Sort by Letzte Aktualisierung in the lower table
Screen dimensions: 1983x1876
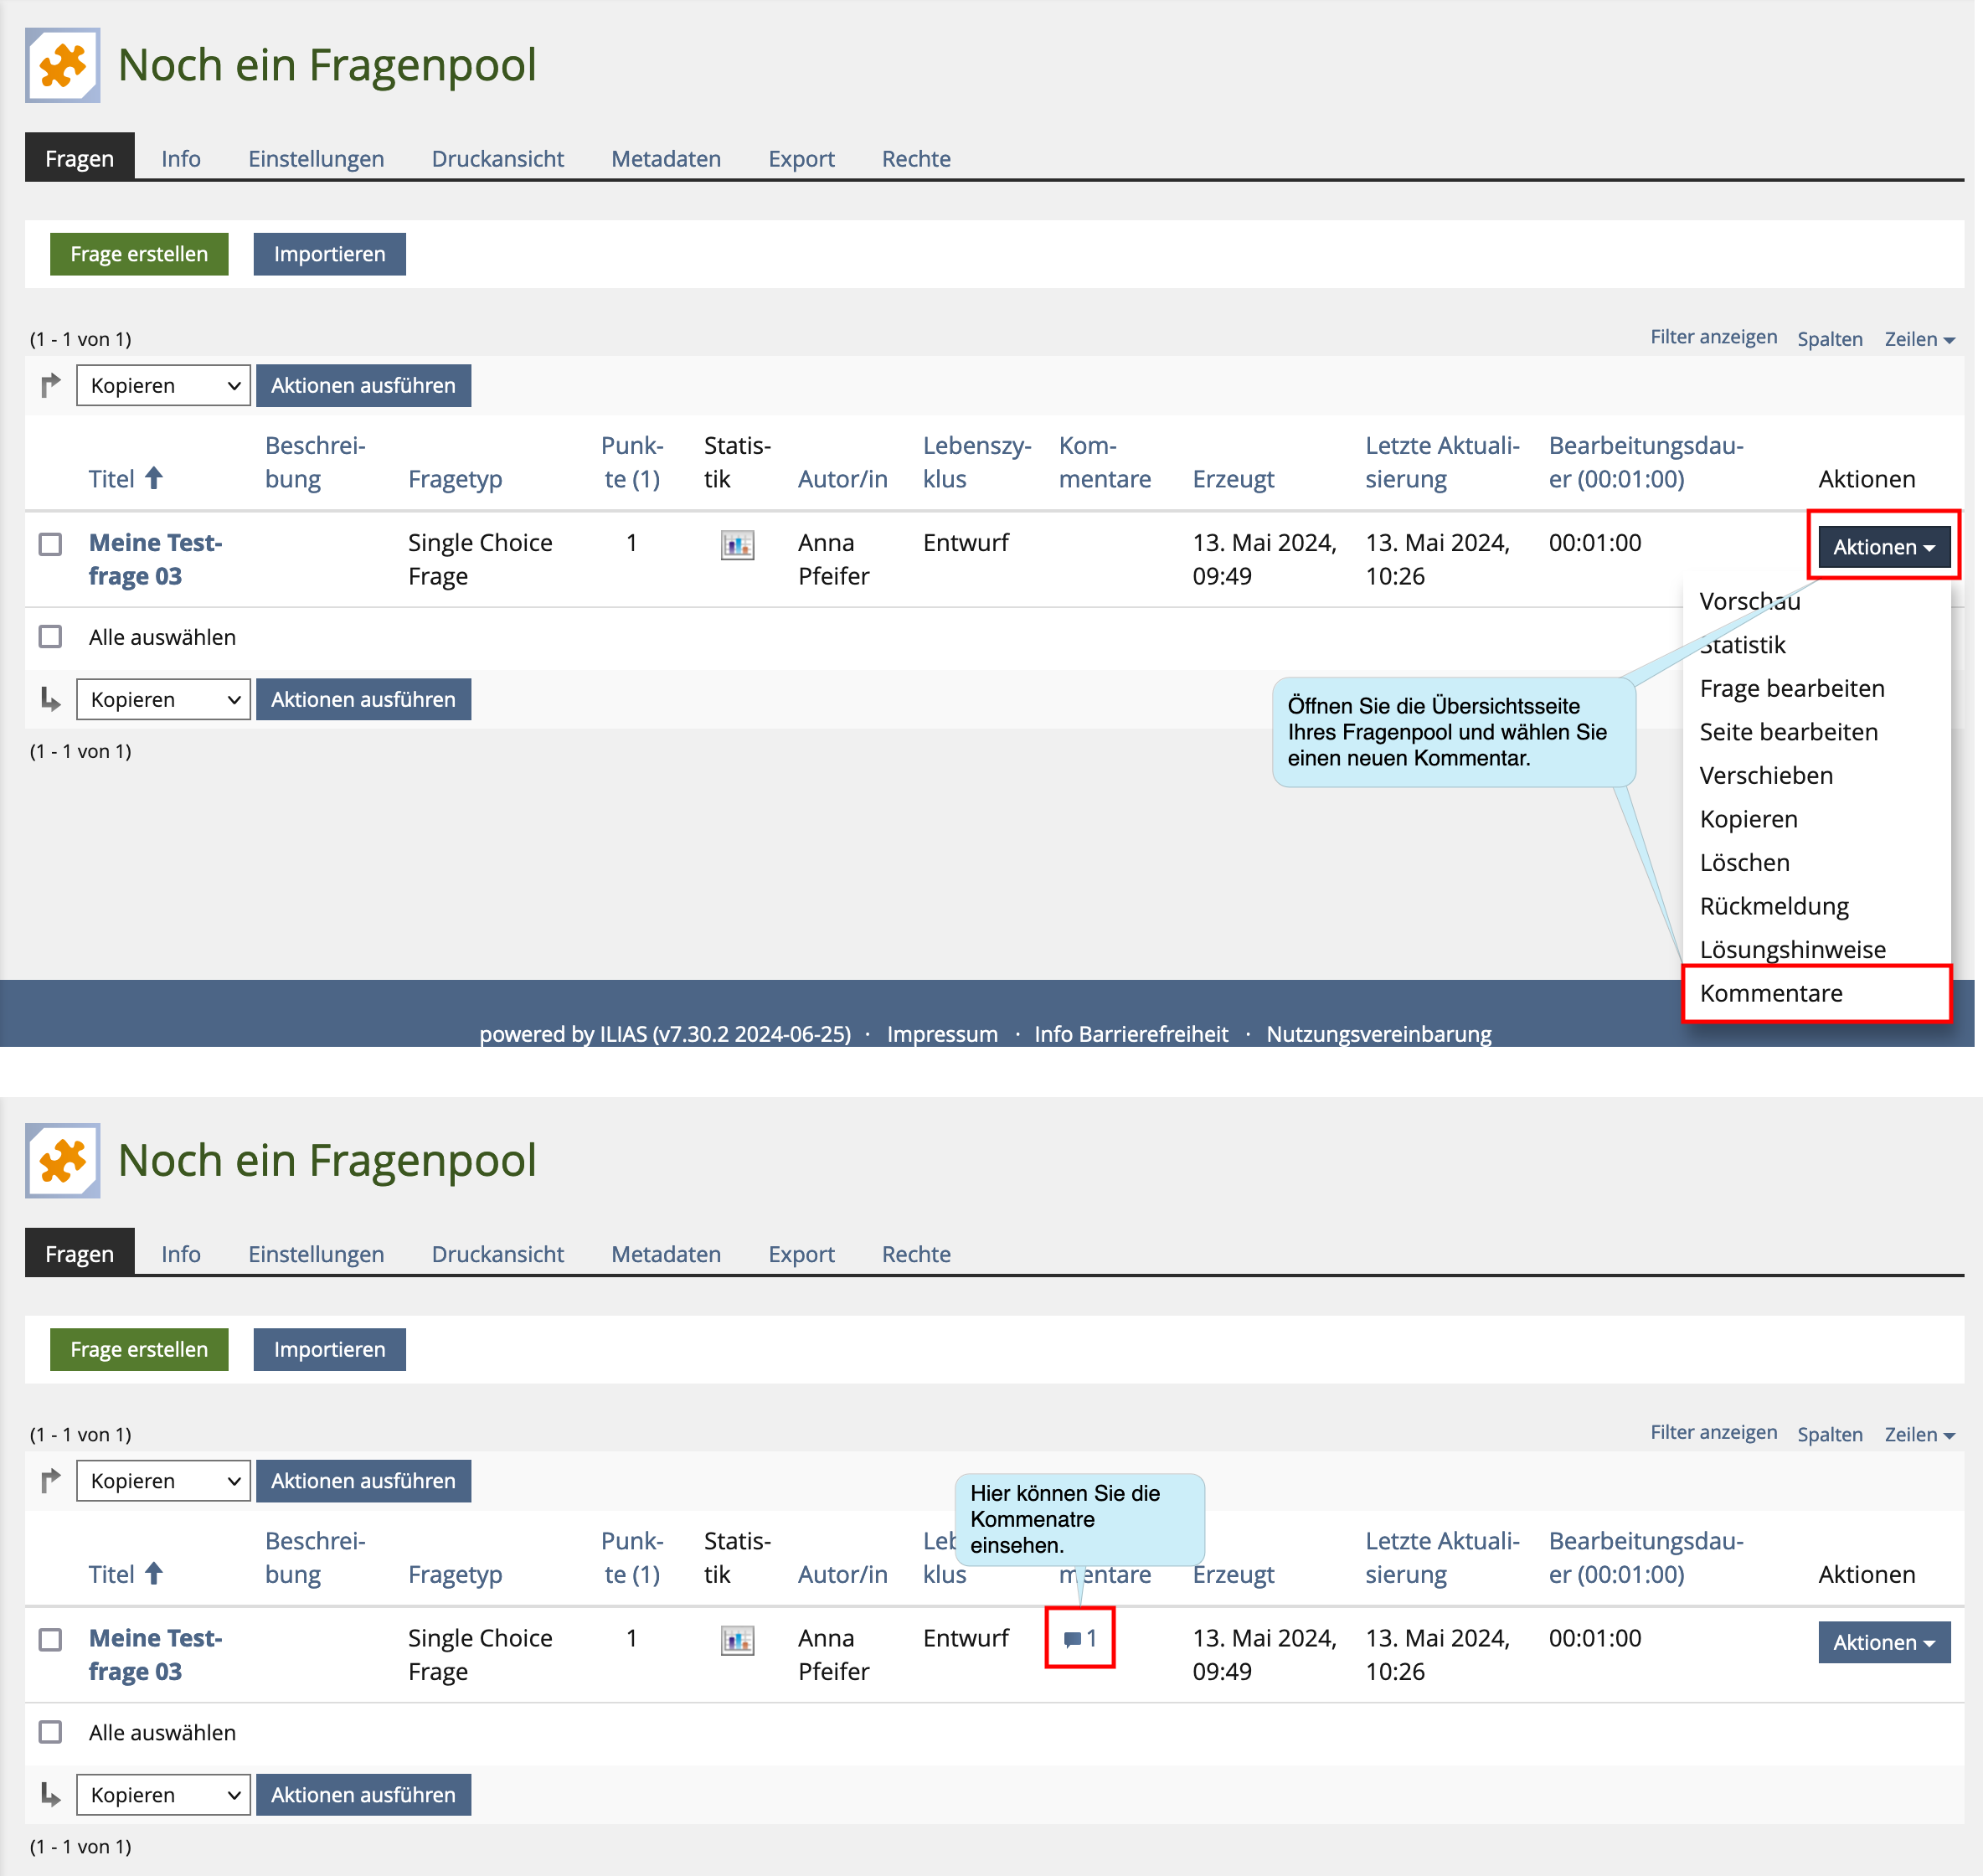click(x=1442, y=1557)
